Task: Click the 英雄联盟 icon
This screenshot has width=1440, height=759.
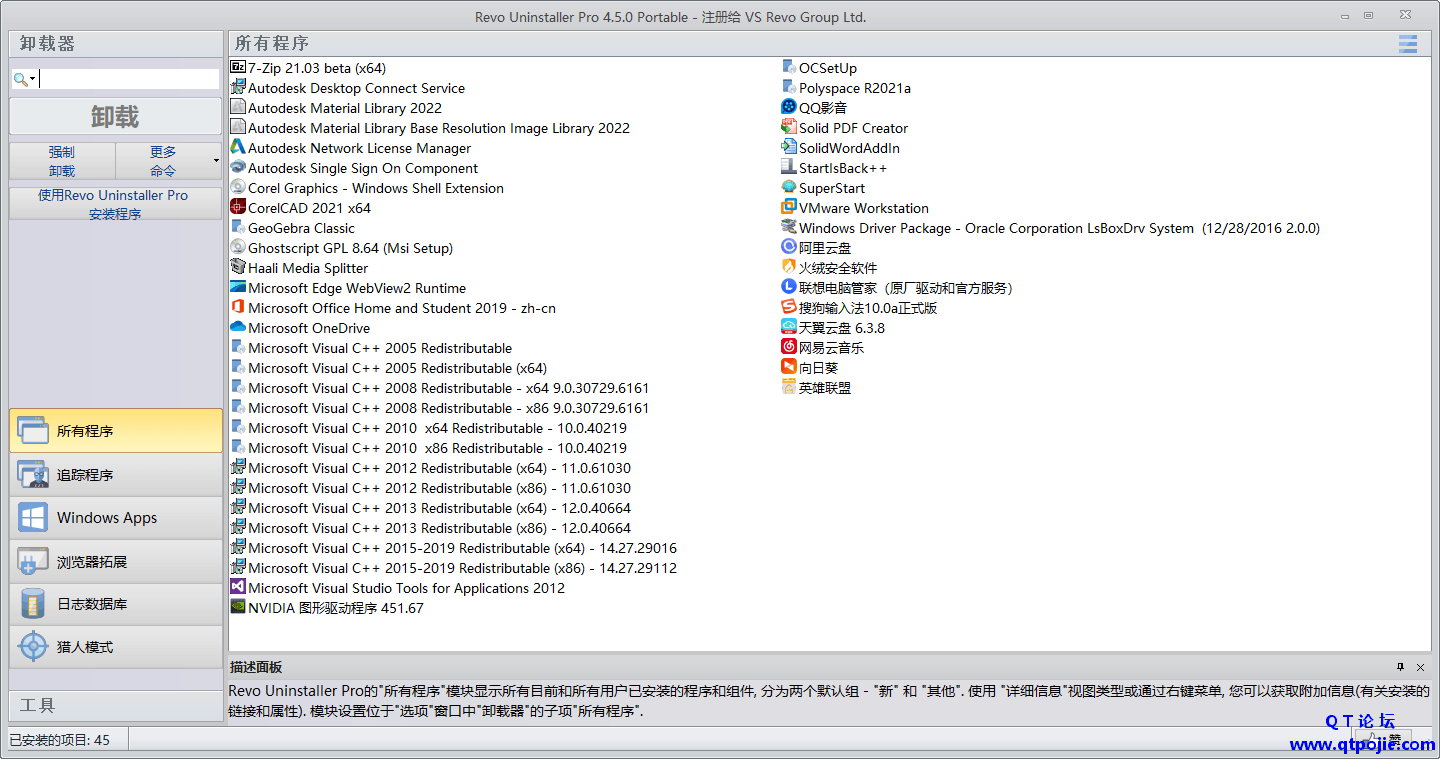Action: [x=789, y=388]
